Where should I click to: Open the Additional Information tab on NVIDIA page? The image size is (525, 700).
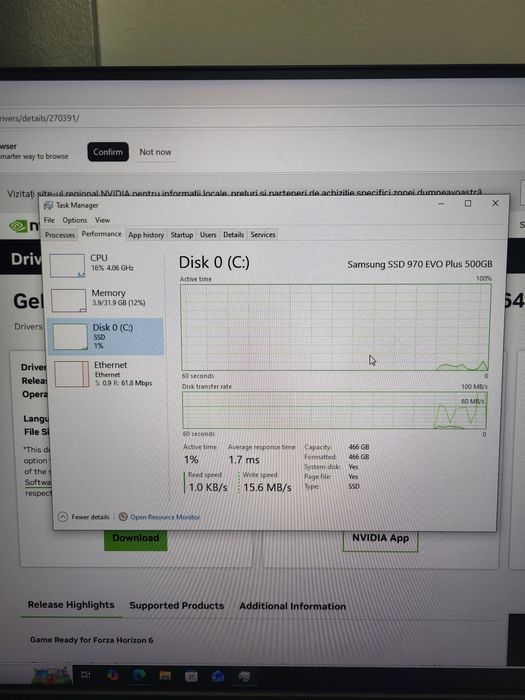coord(292,606)
